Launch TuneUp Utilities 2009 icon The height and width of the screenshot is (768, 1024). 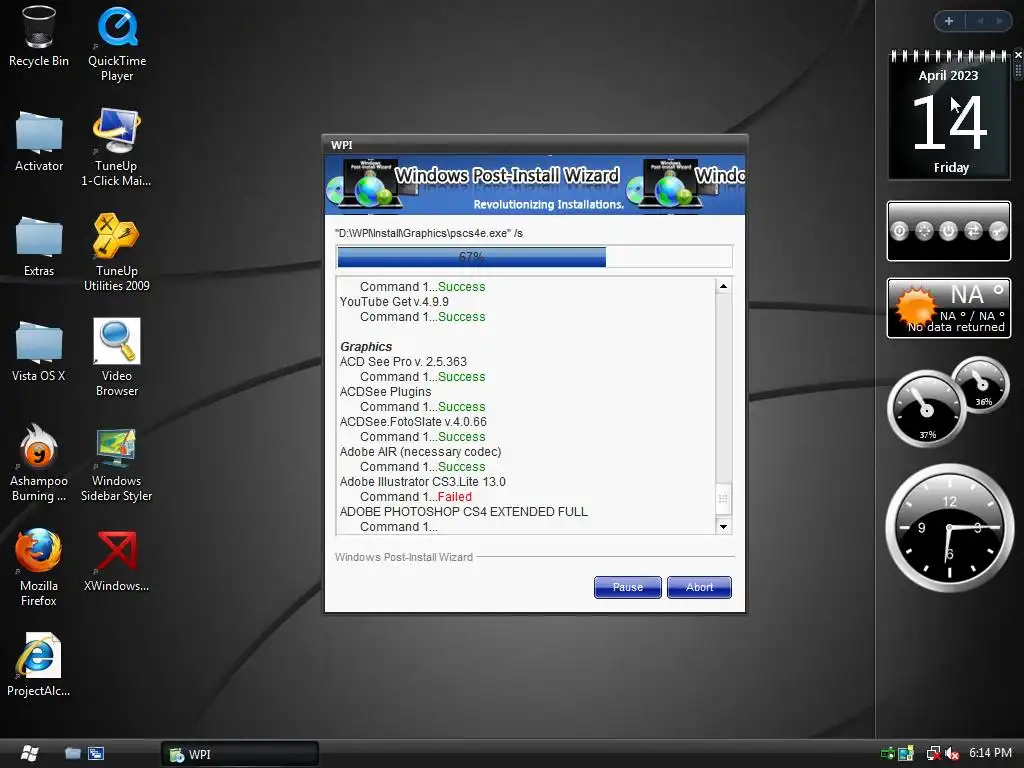tap(116, 253)
